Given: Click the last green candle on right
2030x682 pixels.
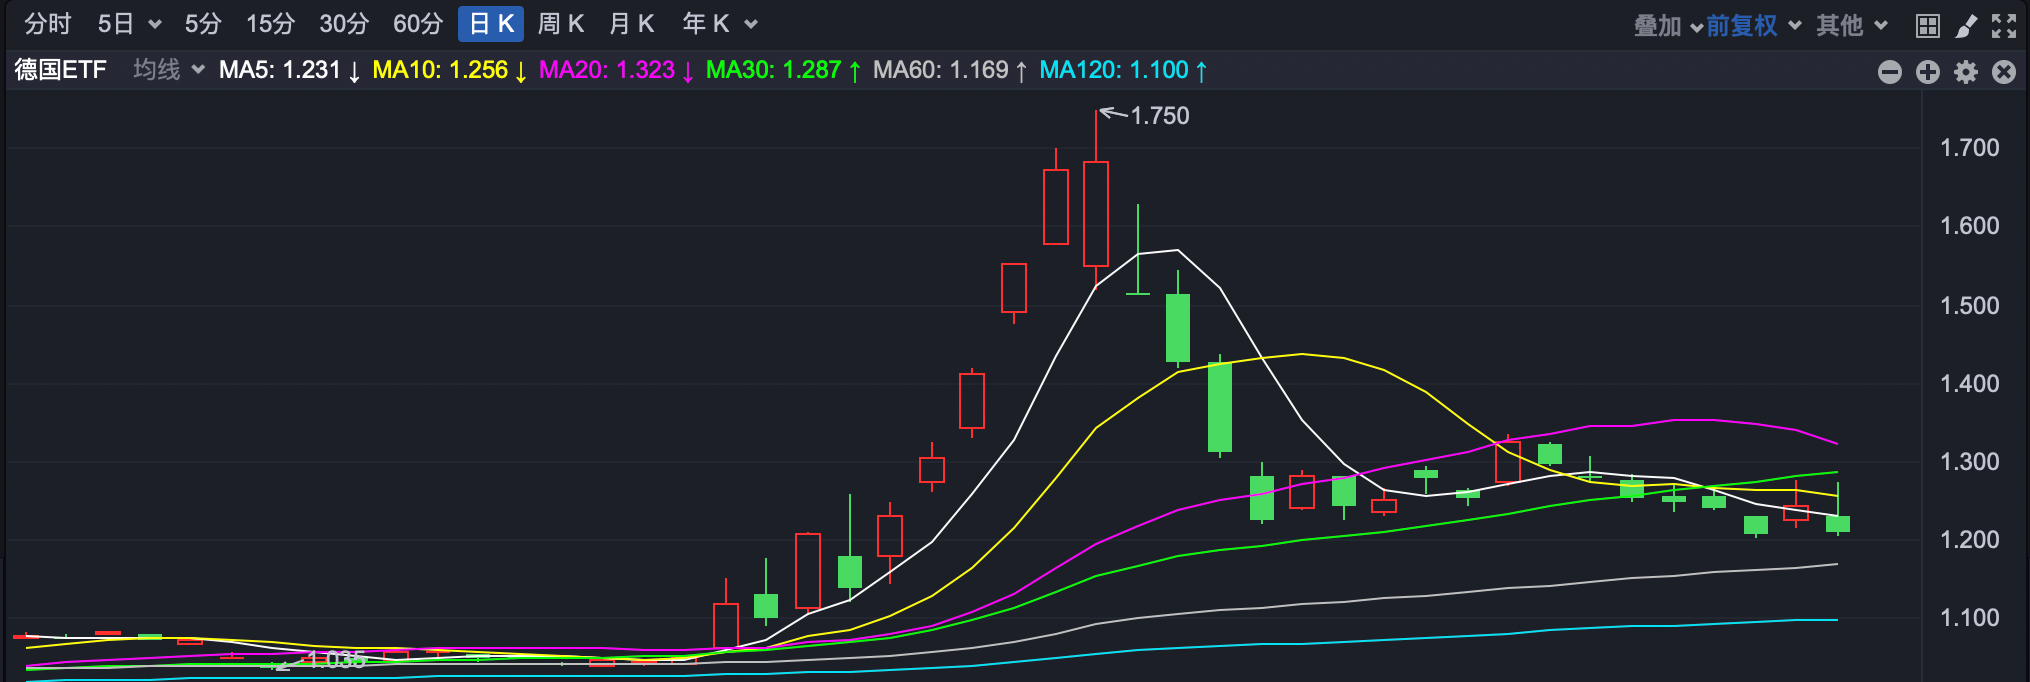Looking at the screenshot, I should click(x=1838, y=523).
